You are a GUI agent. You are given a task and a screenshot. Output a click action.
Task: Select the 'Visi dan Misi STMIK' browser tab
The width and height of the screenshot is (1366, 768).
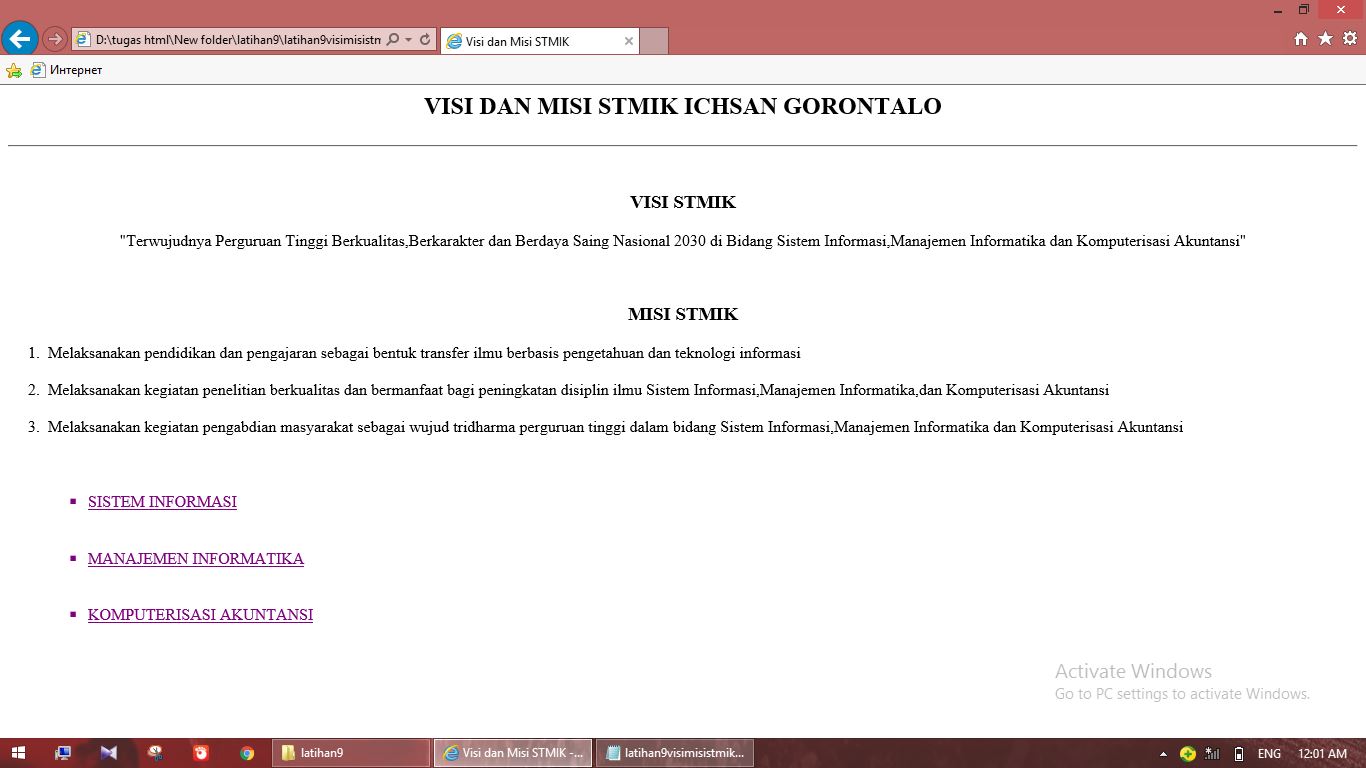click(x=539, y=41)
